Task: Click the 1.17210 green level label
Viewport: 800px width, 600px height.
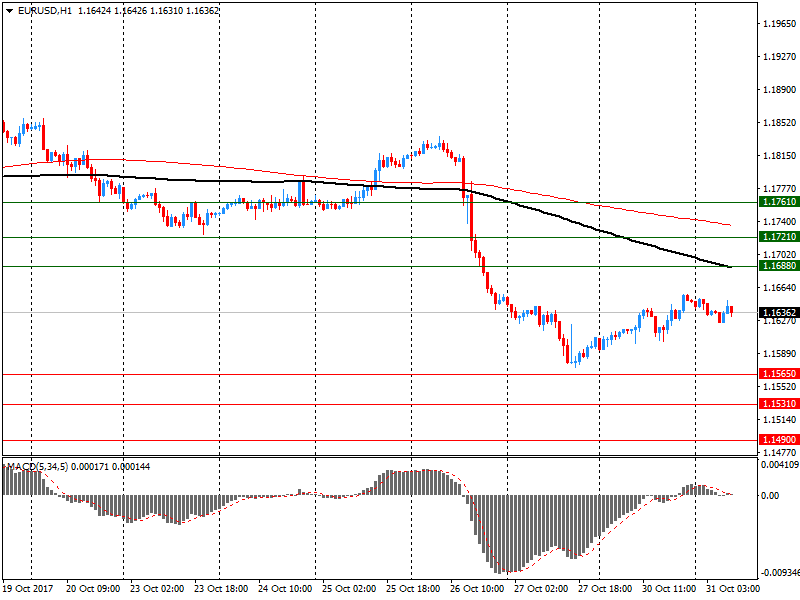Action: click(x=779, y=237)
